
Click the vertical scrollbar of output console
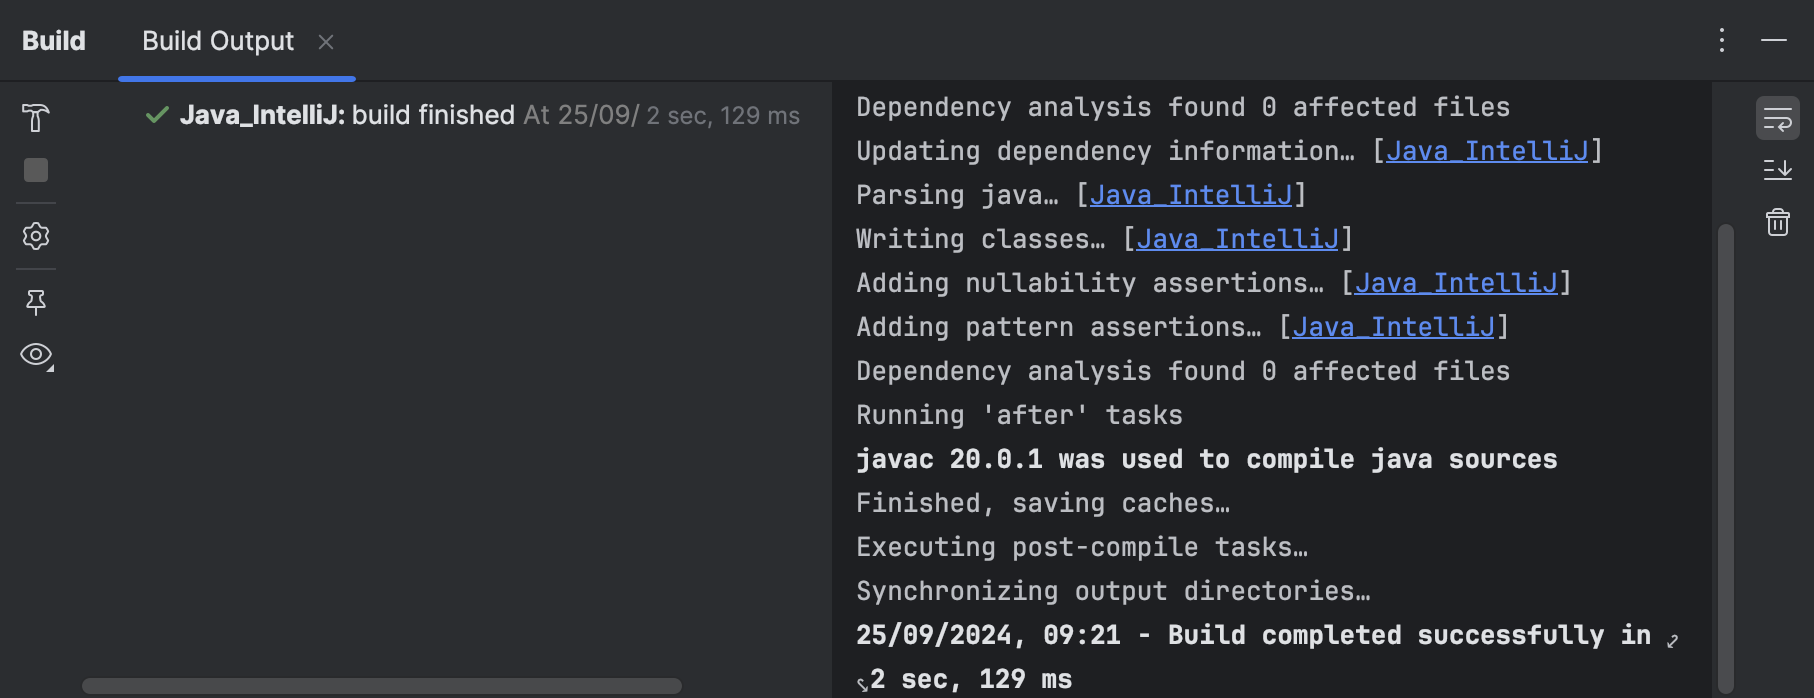1725,450
